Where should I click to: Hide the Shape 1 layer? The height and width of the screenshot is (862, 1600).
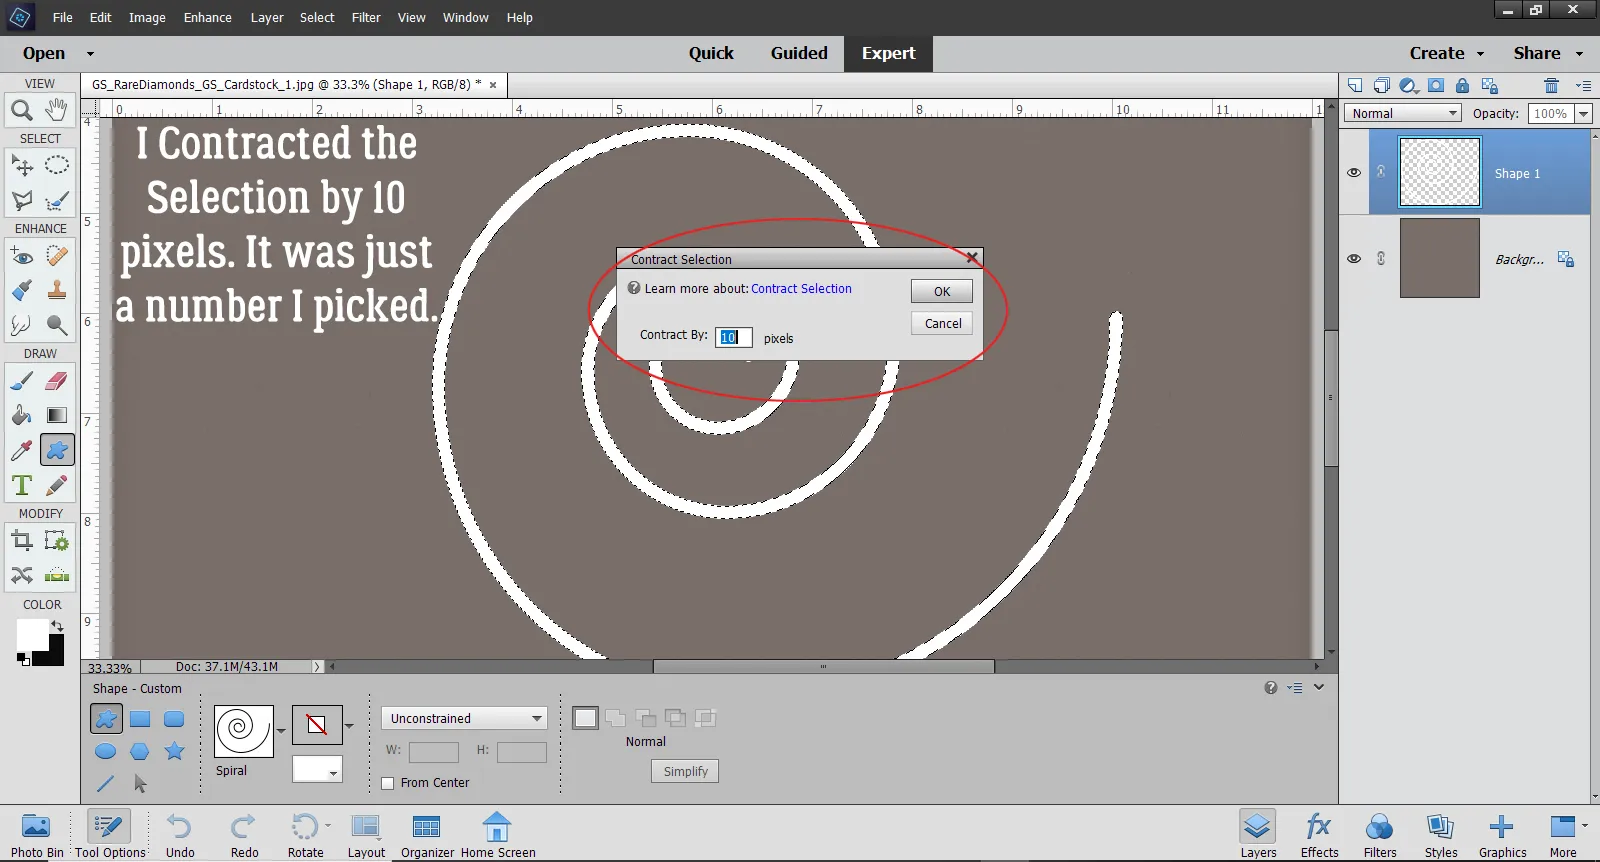(1354, 173)
